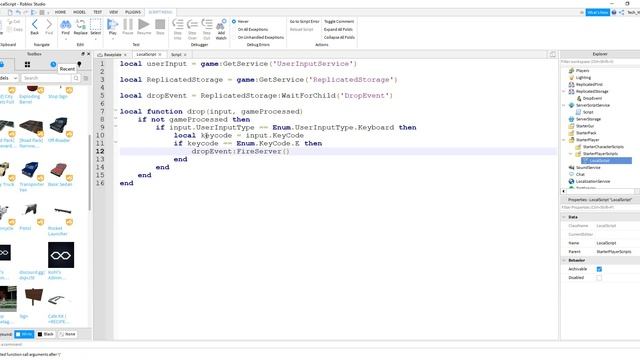
Task: Open the Toolbox Creations lightbulb icon
Action: pyautogui.click(x=79, y=64)
